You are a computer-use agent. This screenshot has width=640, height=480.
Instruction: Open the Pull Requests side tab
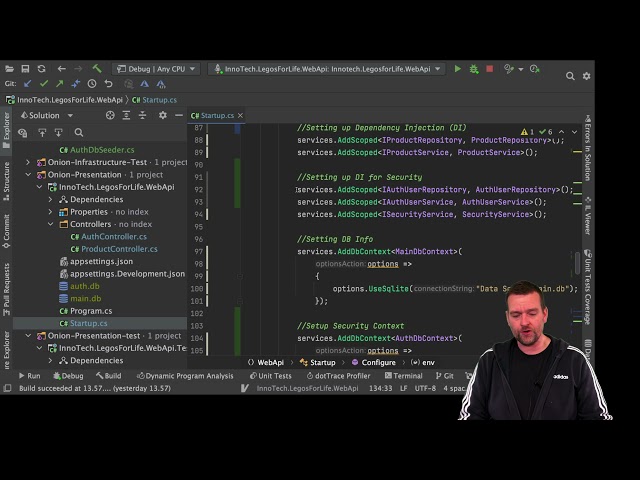tap(7, 289)
